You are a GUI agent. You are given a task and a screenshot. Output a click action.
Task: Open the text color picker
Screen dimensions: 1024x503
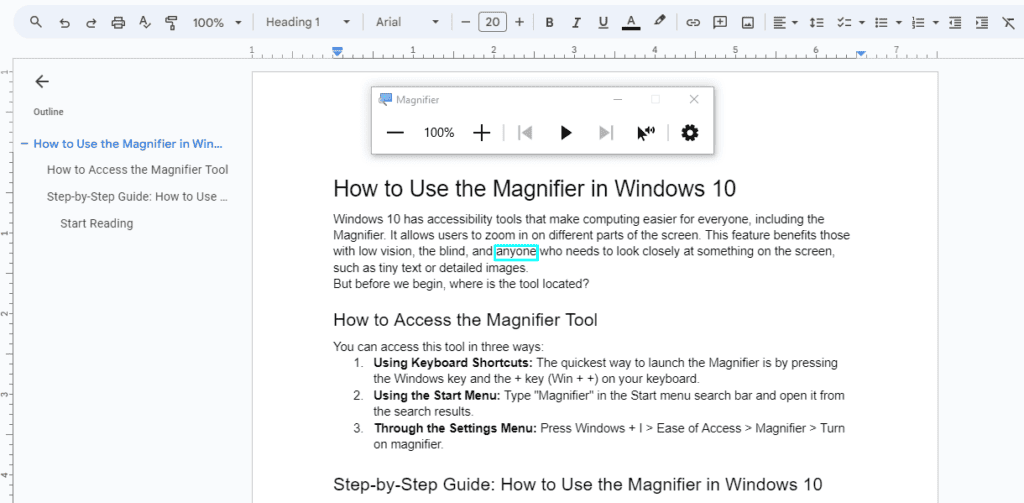click(631, 22)
